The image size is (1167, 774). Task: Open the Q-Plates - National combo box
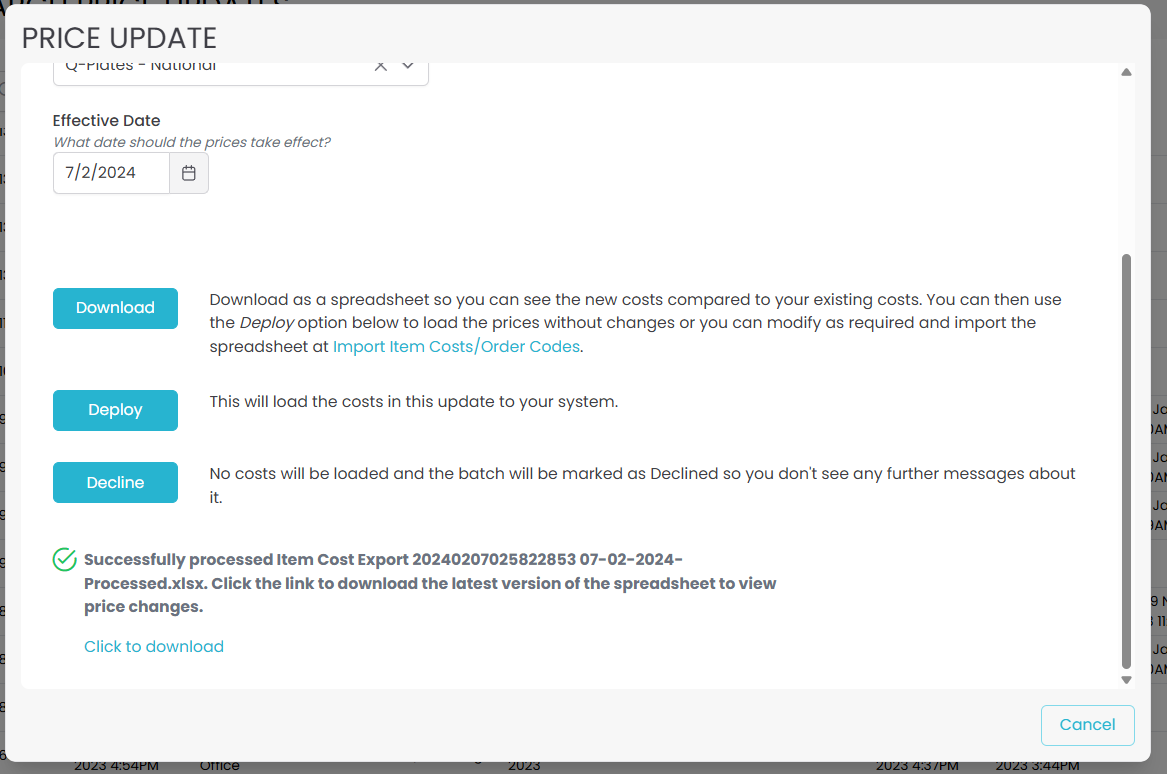(210, 68)
